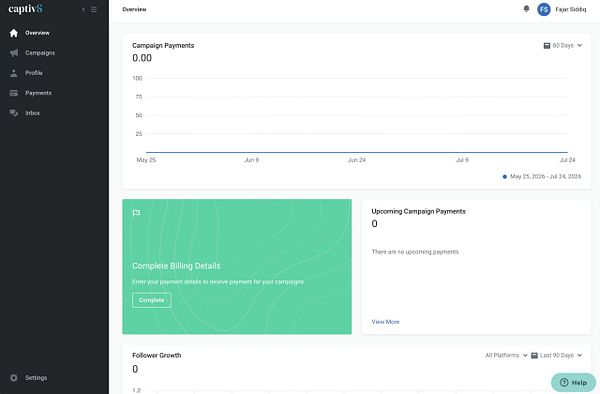Go to Campaigns in sidebar
The height and width of the screenshot is (394, 600).
(40, 53)
